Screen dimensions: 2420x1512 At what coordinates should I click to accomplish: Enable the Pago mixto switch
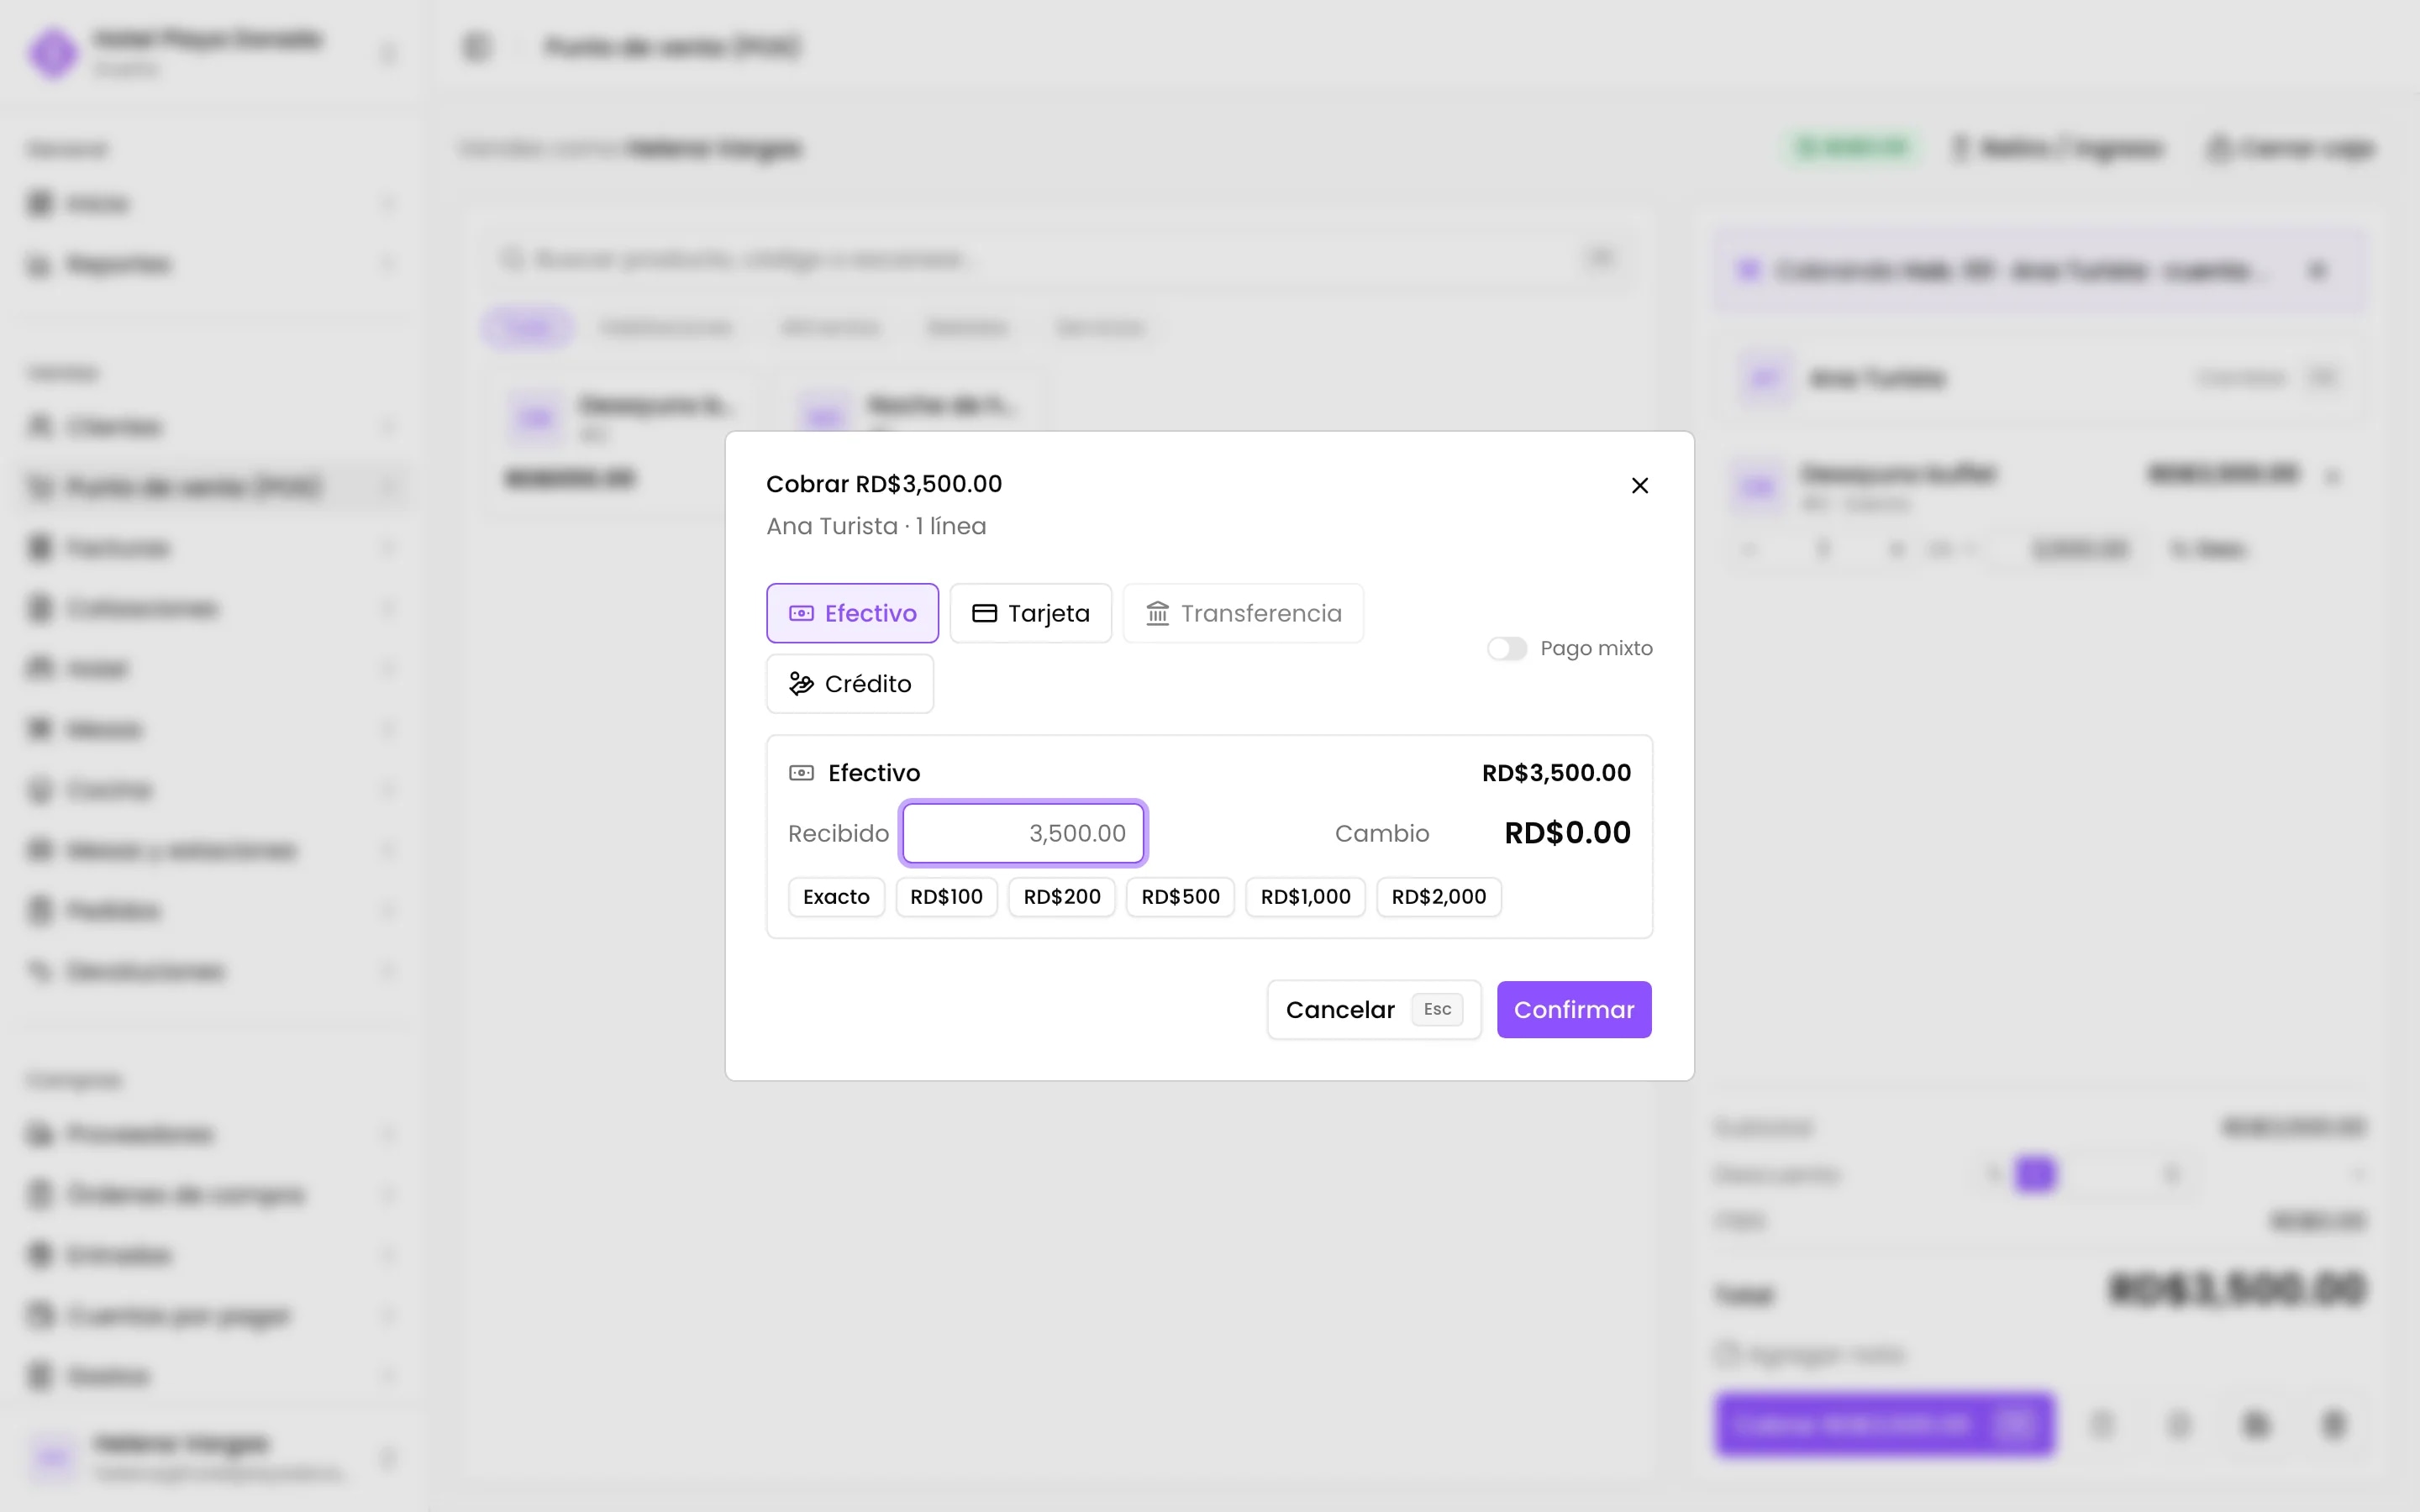tap(1506, 649)
